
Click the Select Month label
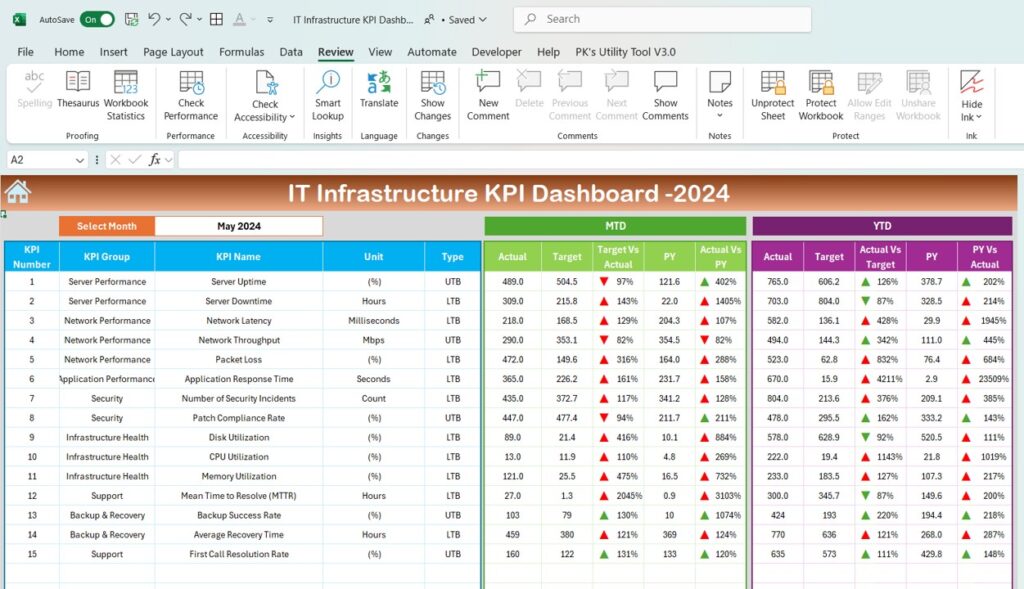pyautogui.click(x=106, y=226)
